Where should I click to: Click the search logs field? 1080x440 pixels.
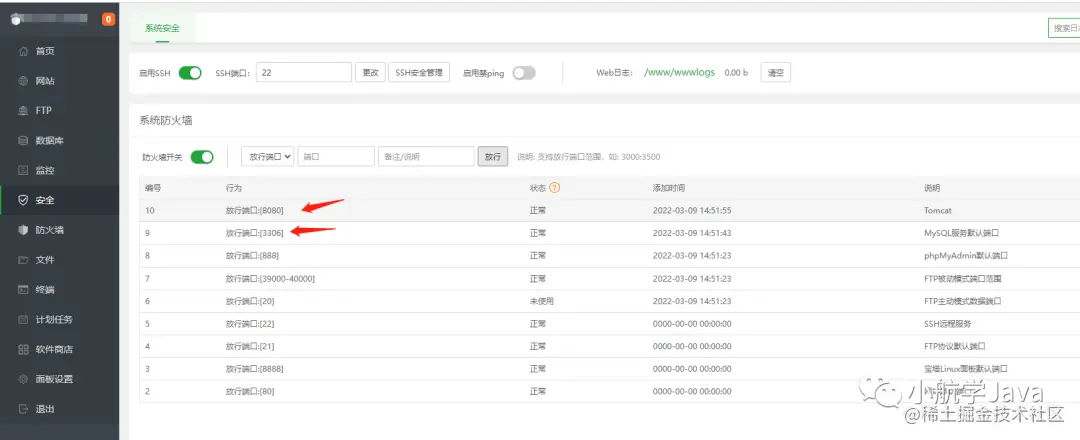click(x=1063, y=28)
